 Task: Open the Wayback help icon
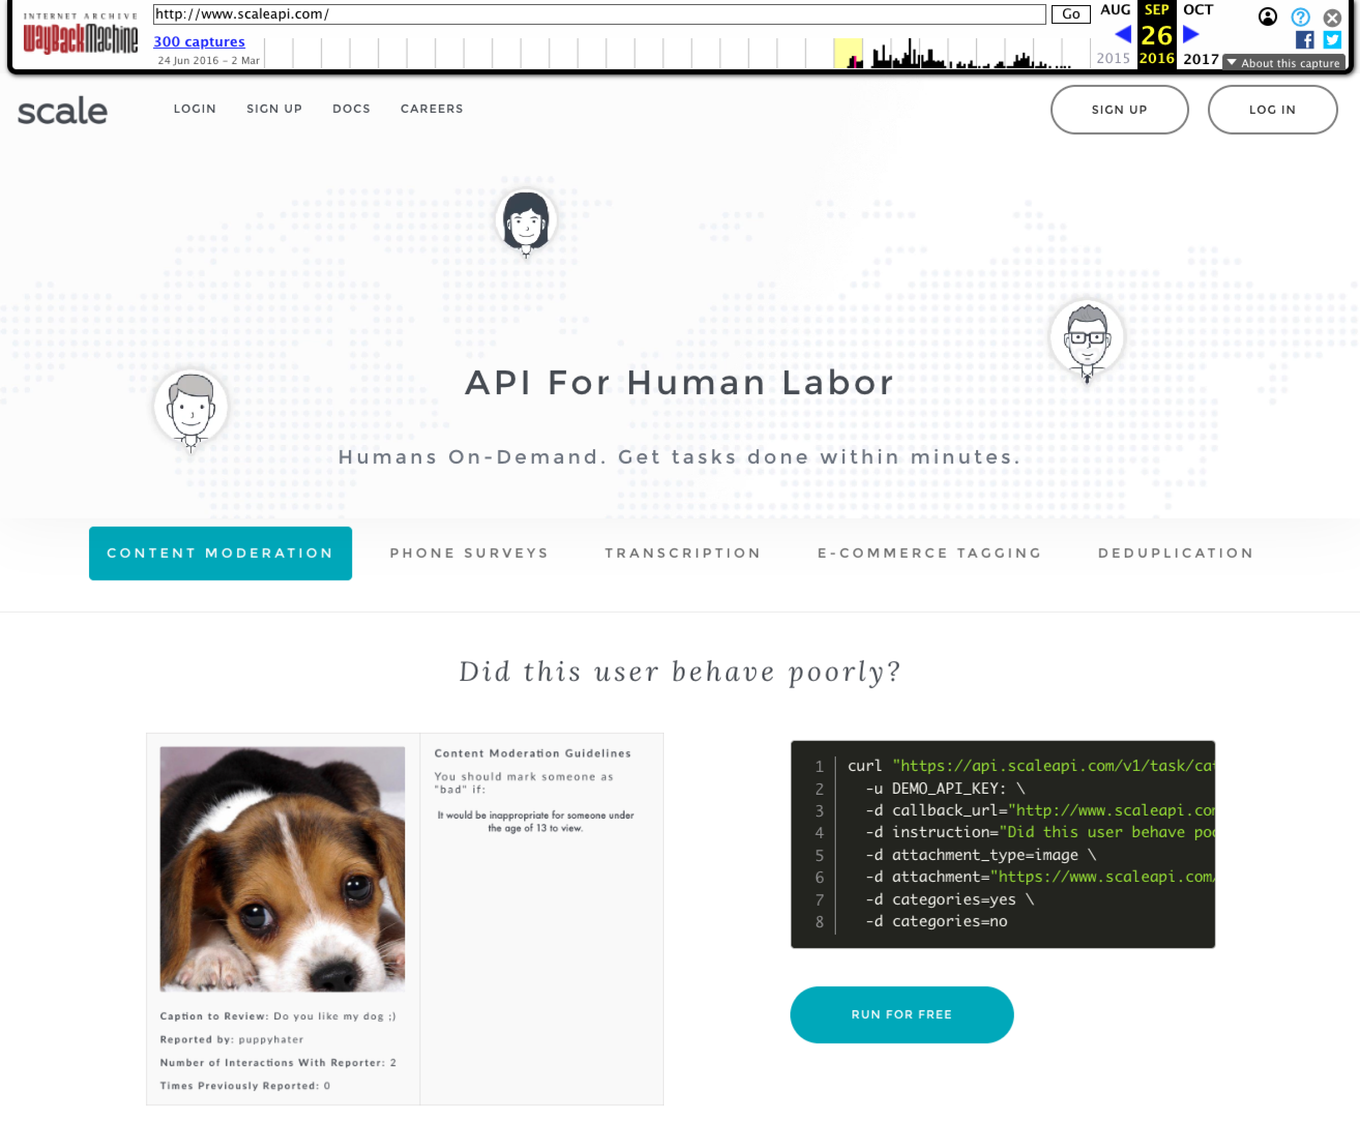(x=1300, y=17)
